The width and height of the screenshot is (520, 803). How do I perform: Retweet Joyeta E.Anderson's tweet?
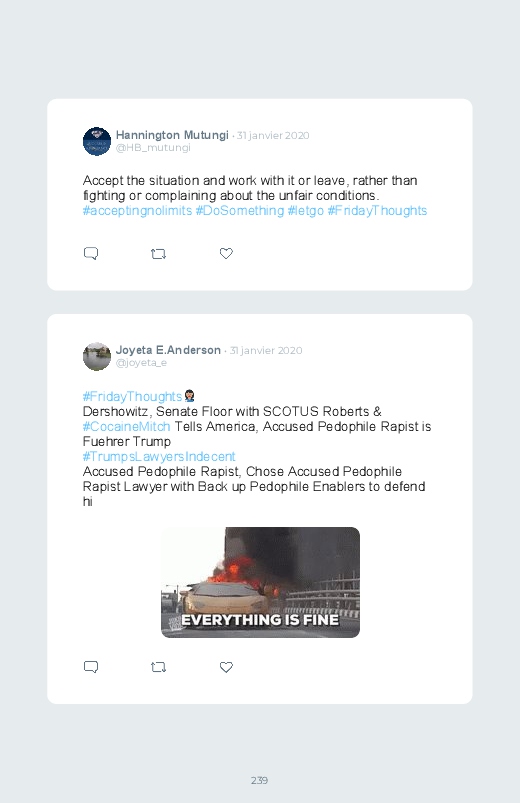point(158,667)
